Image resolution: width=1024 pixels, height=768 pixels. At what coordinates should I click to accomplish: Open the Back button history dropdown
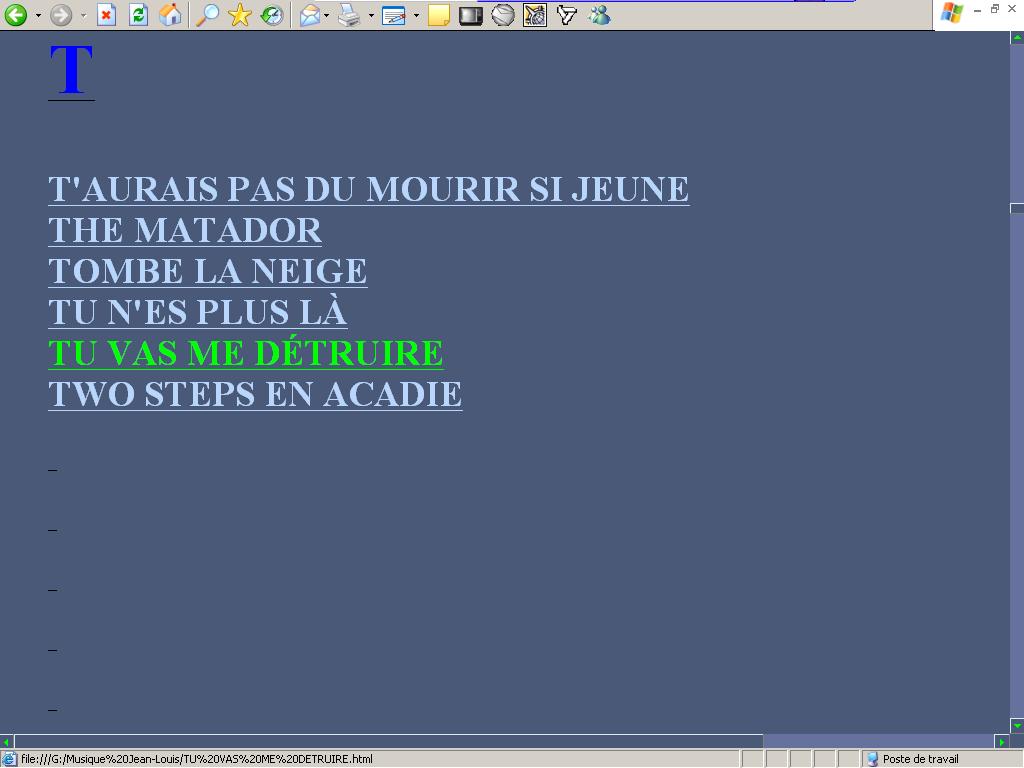(38, 15)
